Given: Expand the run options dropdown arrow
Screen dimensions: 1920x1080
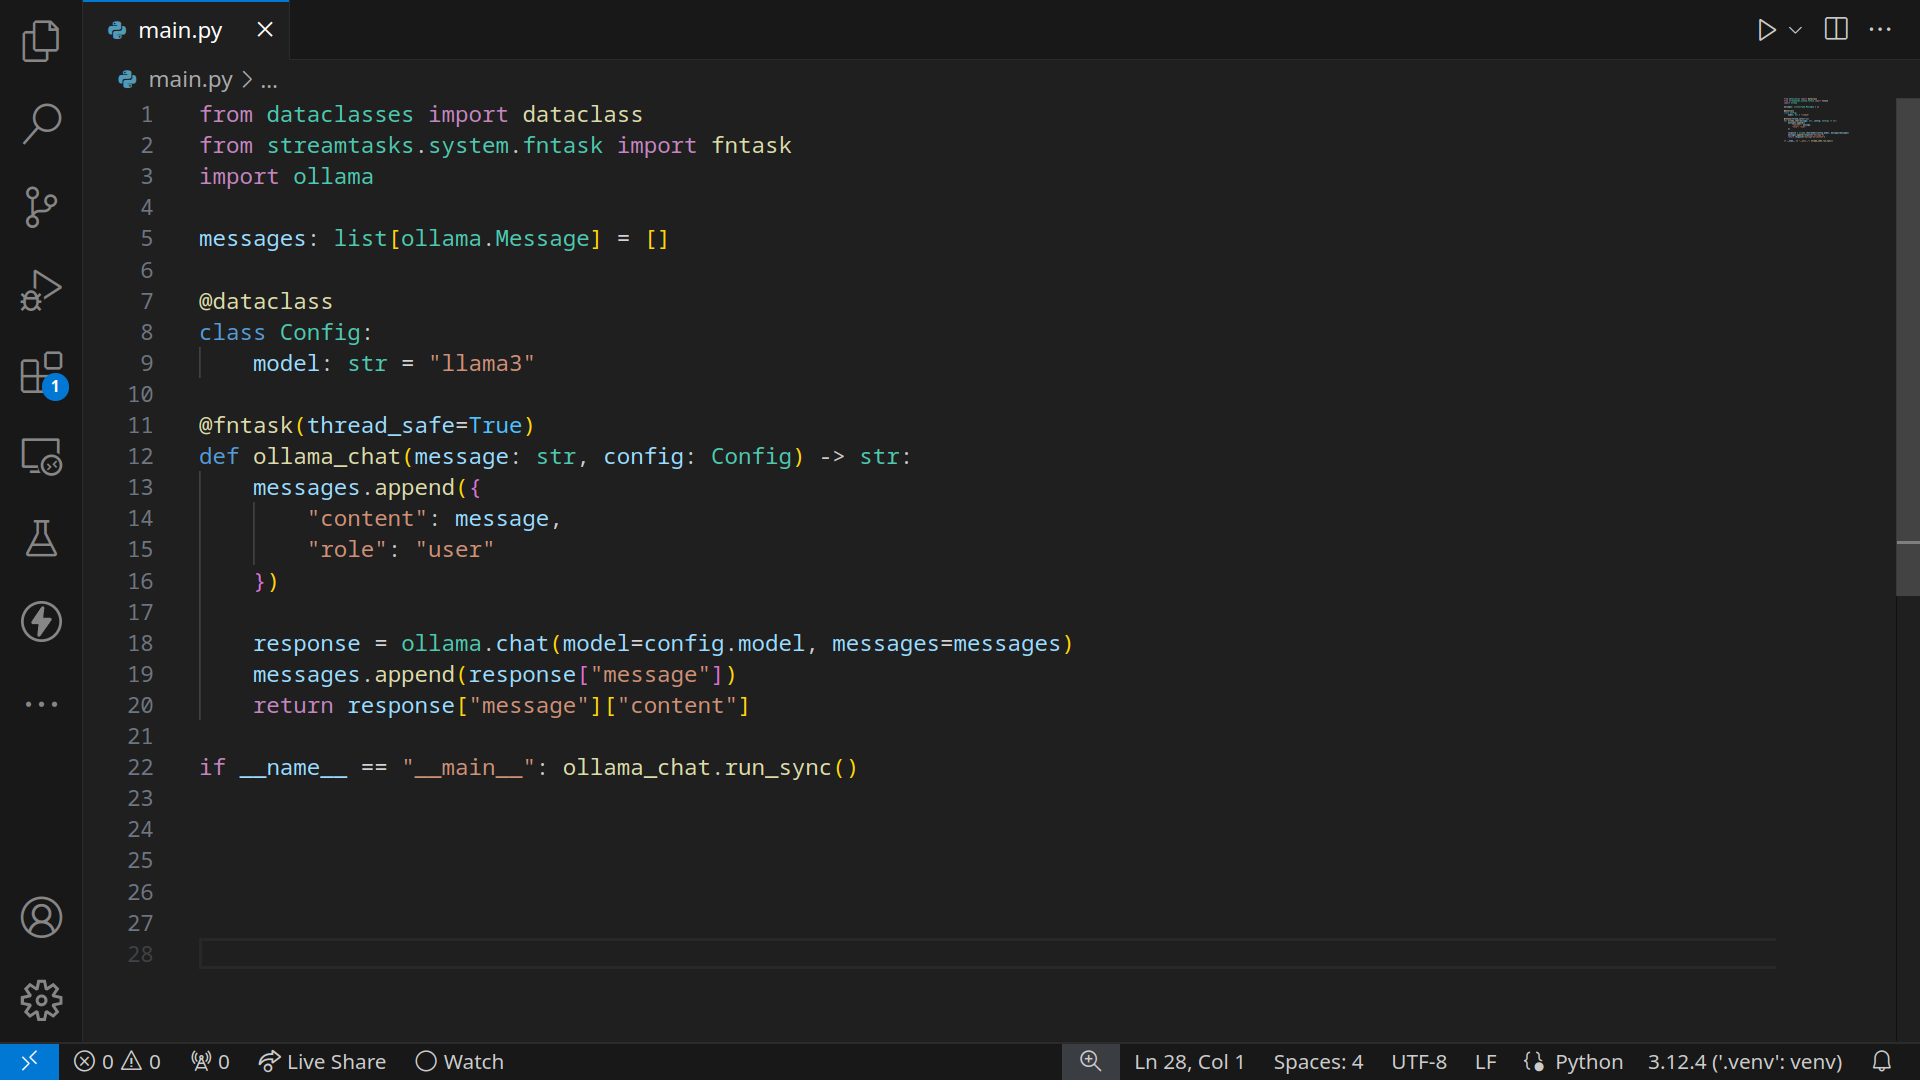Looking at the screenshot, I should tap(1795, 30).
